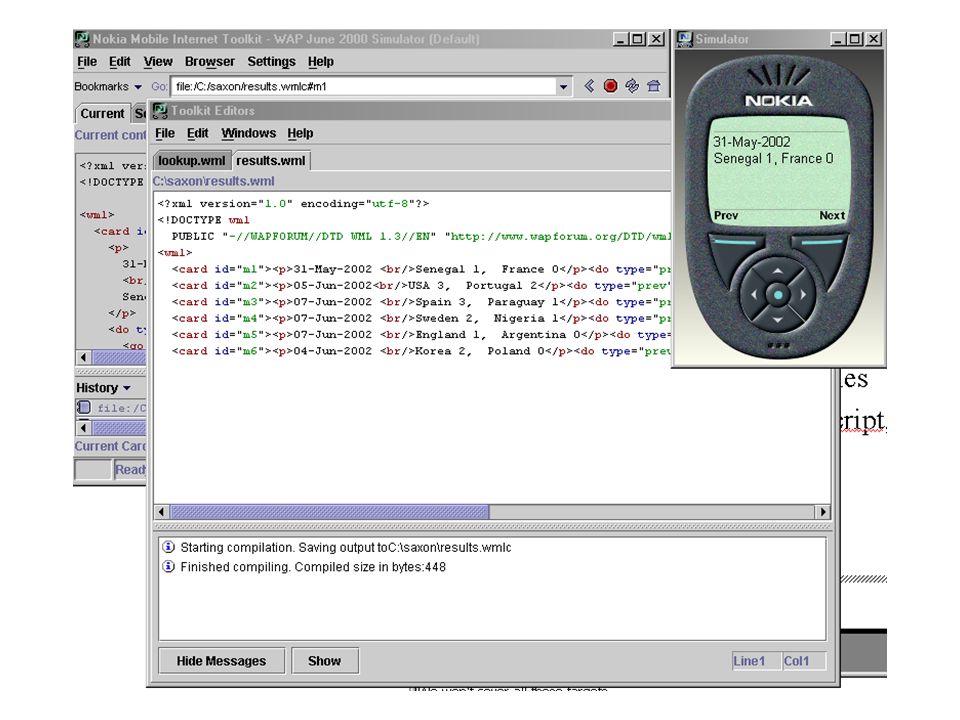Image resolution: width=960 pixels, height=720 pixels.
Task: Click scroll left arrow under History pane
Action: (84, 427)
